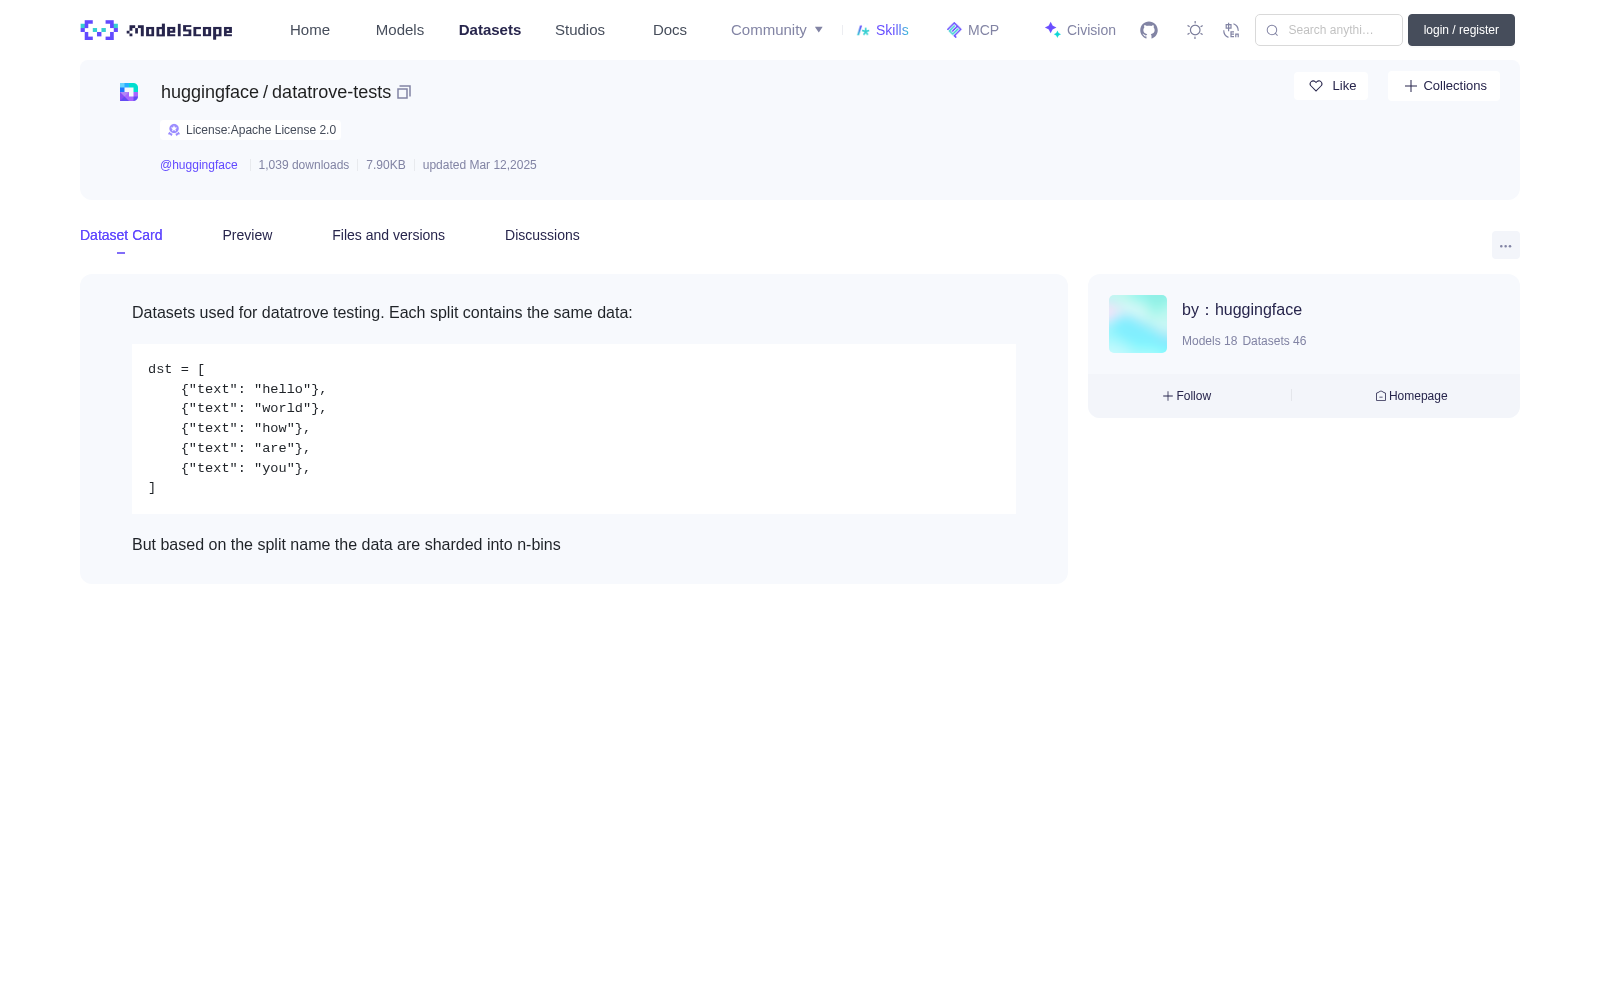Click the updated Mar 12,2025 text

(480, 165)
